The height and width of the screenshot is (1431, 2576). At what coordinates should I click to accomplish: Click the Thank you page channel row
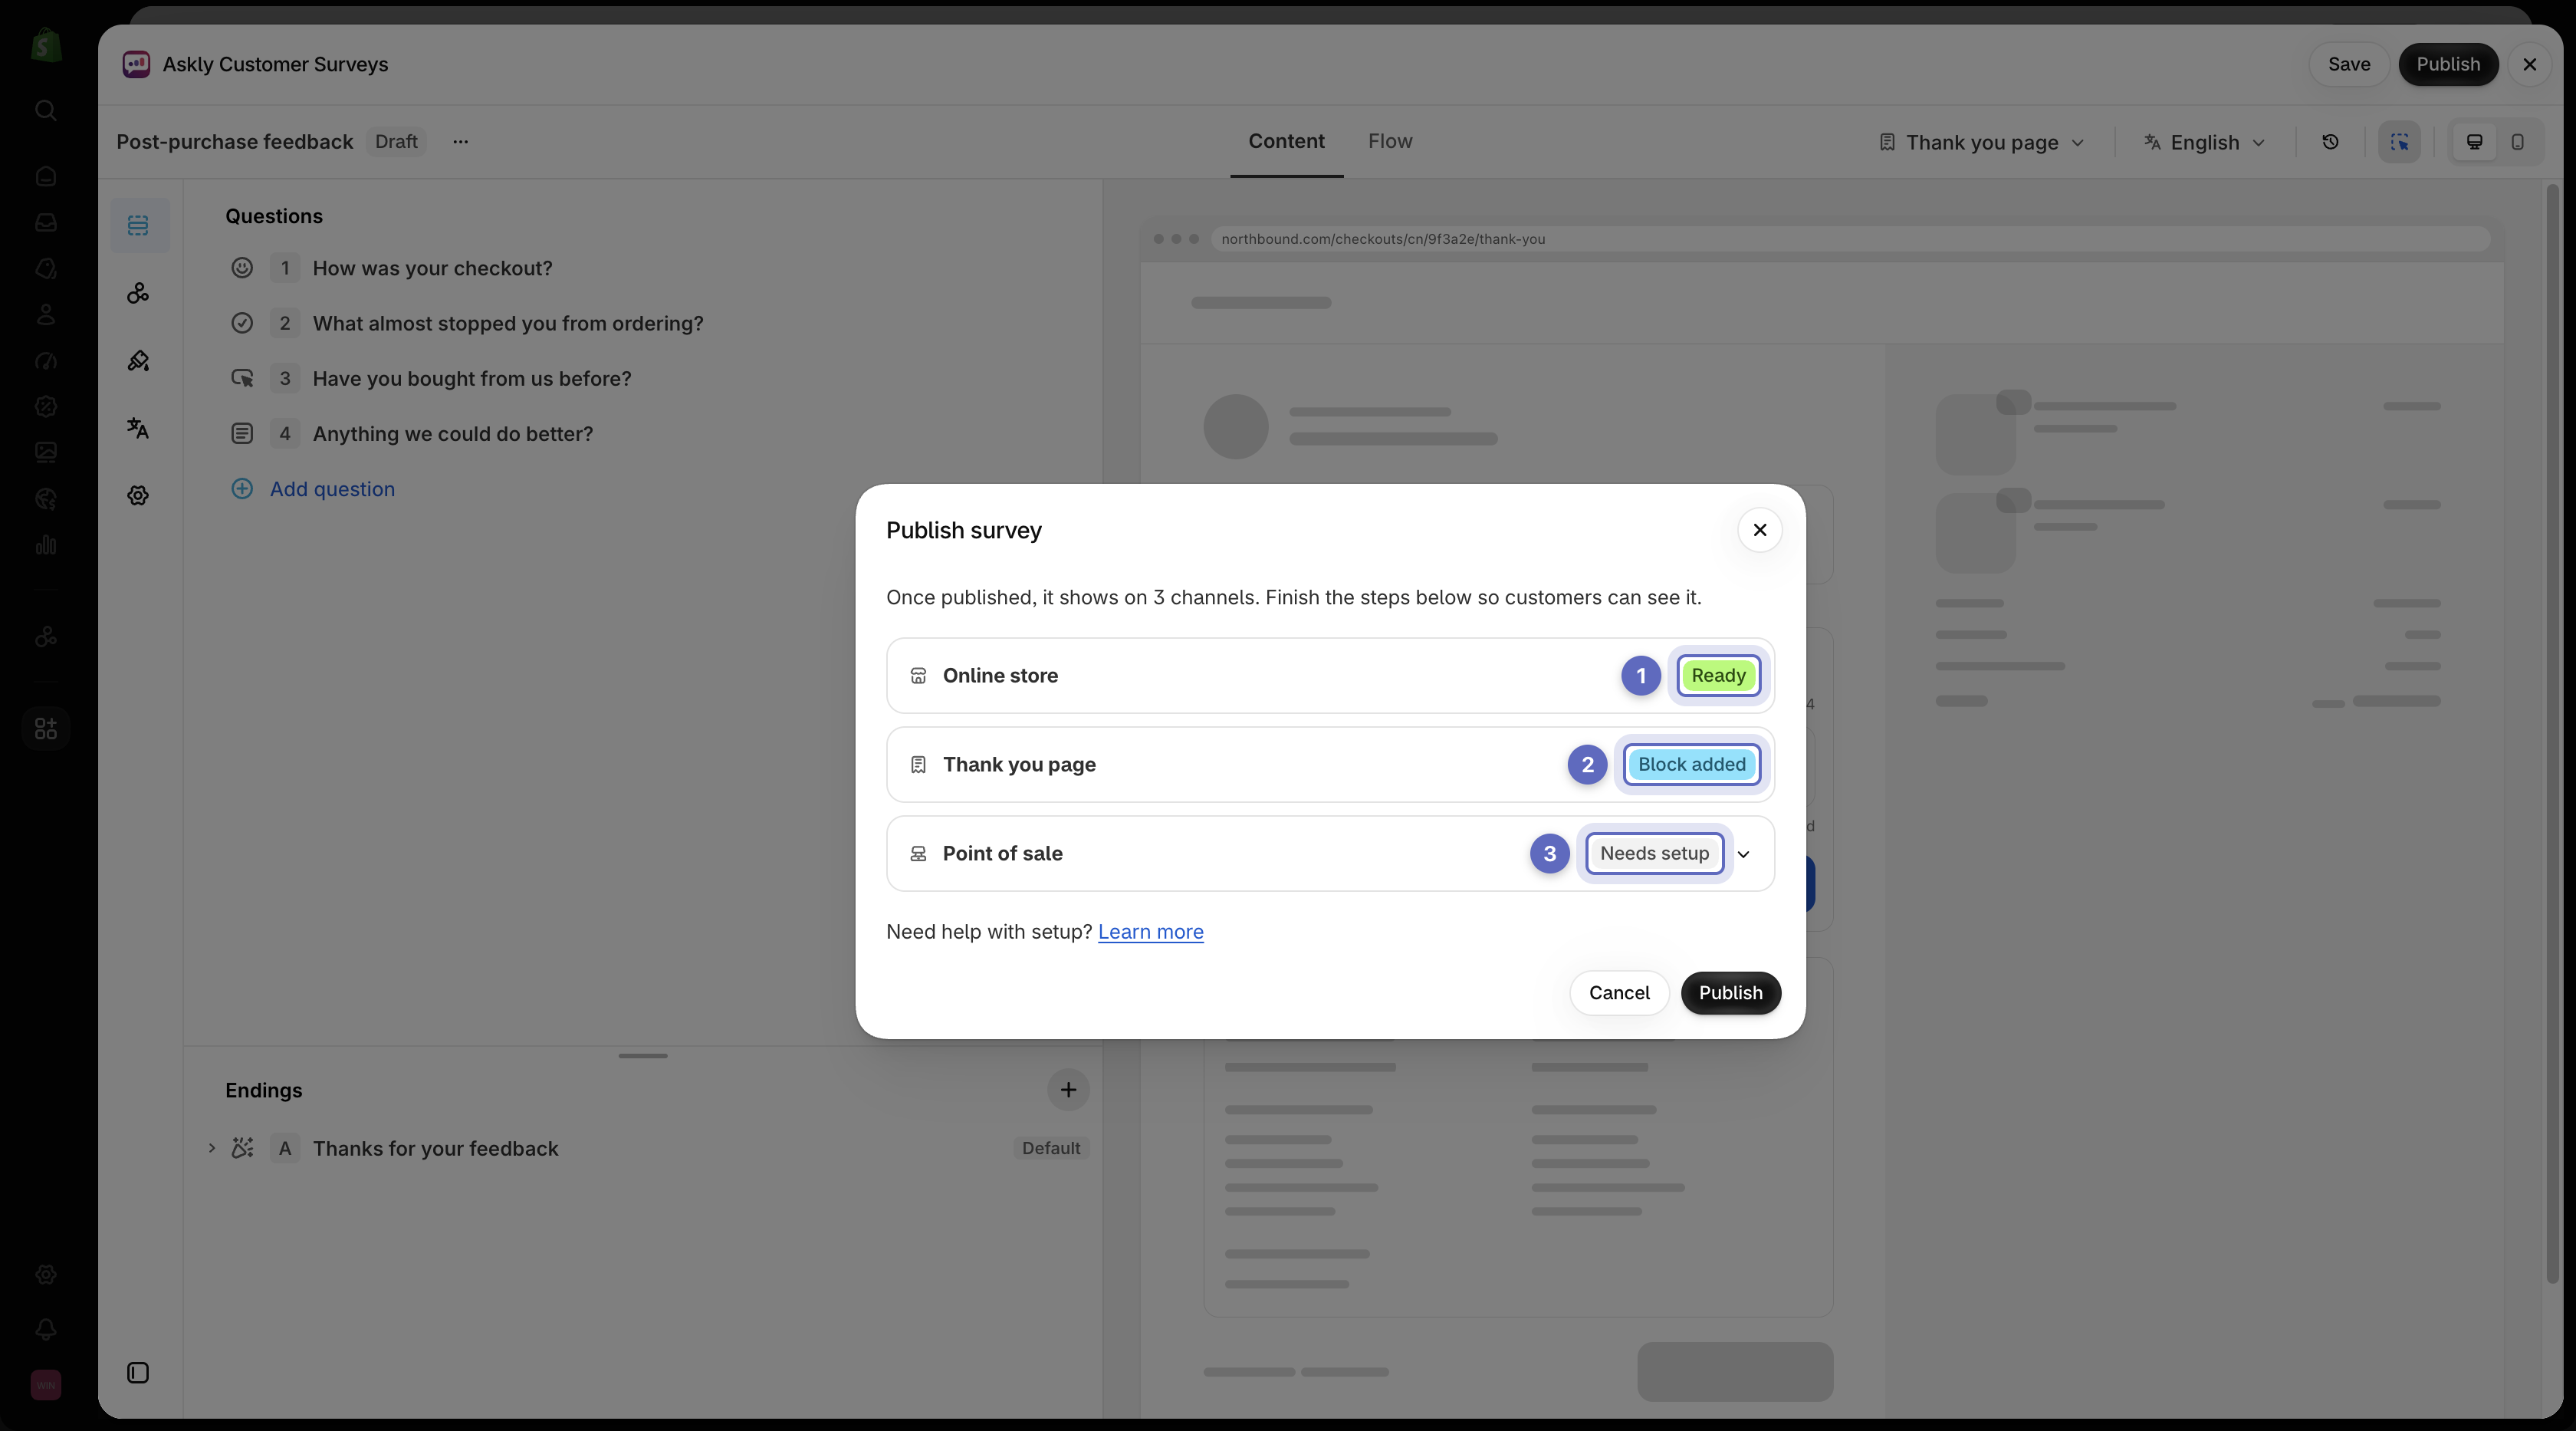(1330, 765)
